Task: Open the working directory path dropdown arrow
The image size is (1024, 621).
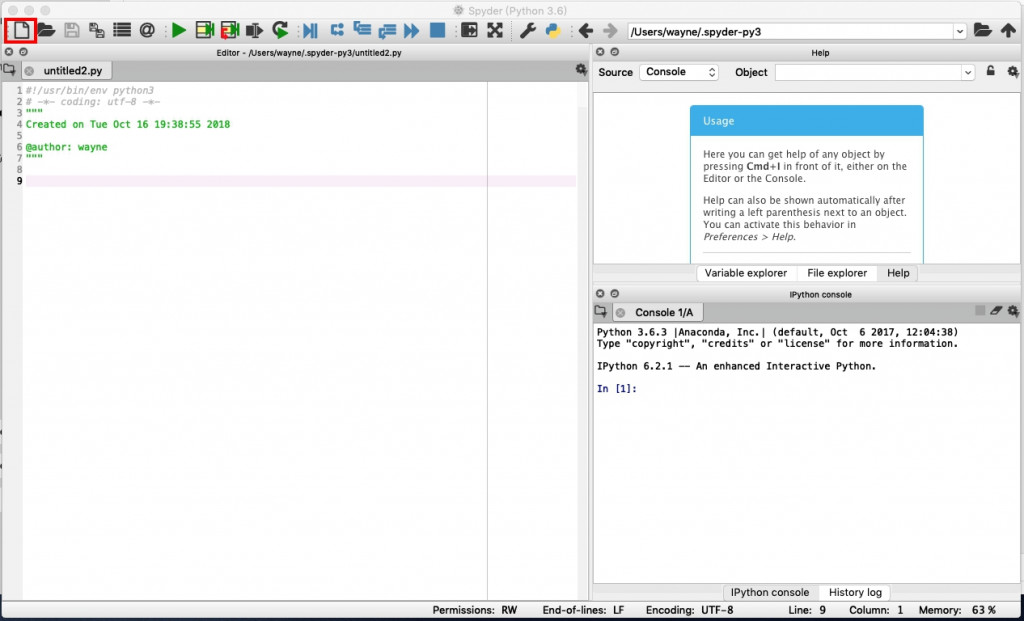Action: pyautogui.click(x=959, y=31)
